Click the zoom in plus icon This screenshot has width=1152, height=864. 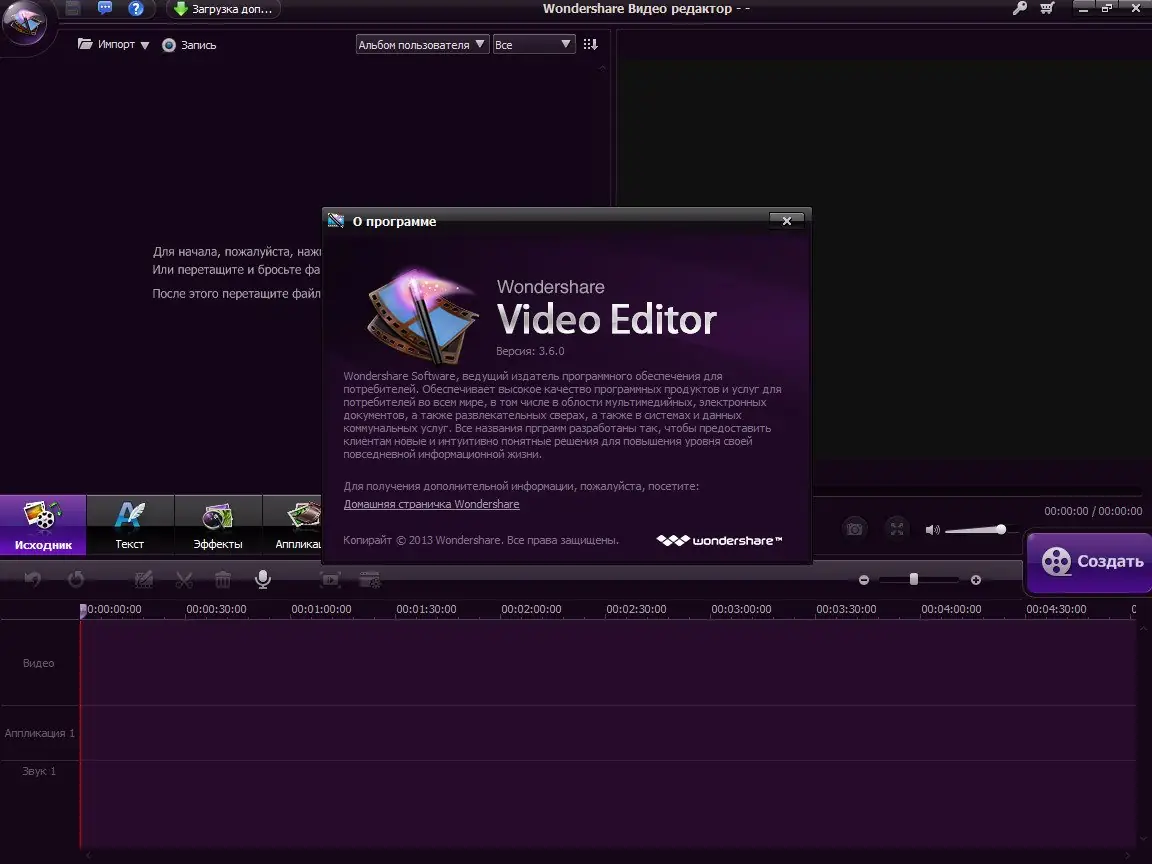[x=976, y=580]
